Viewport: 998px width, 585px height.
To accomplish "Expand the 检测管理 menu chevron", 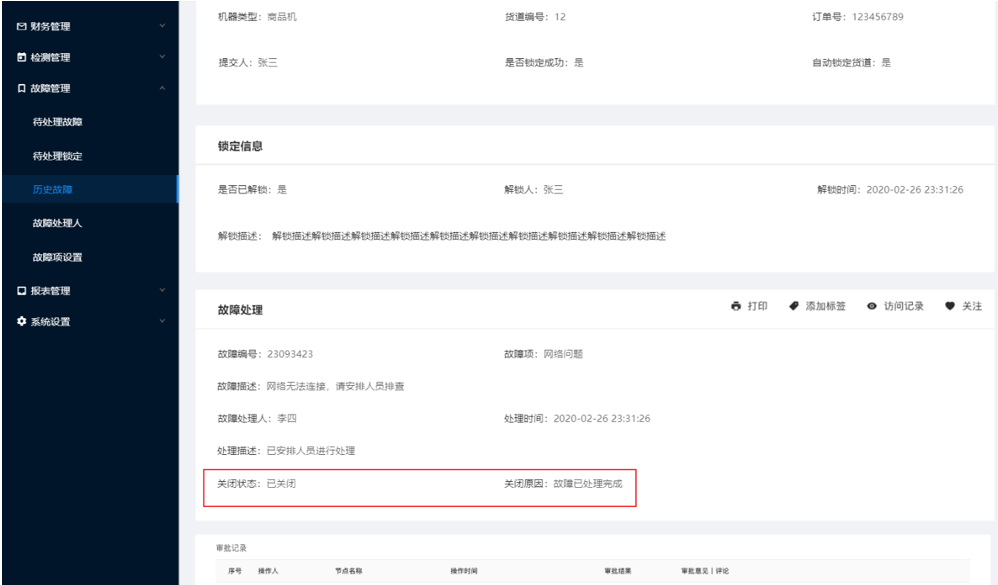I will [162, 57].
